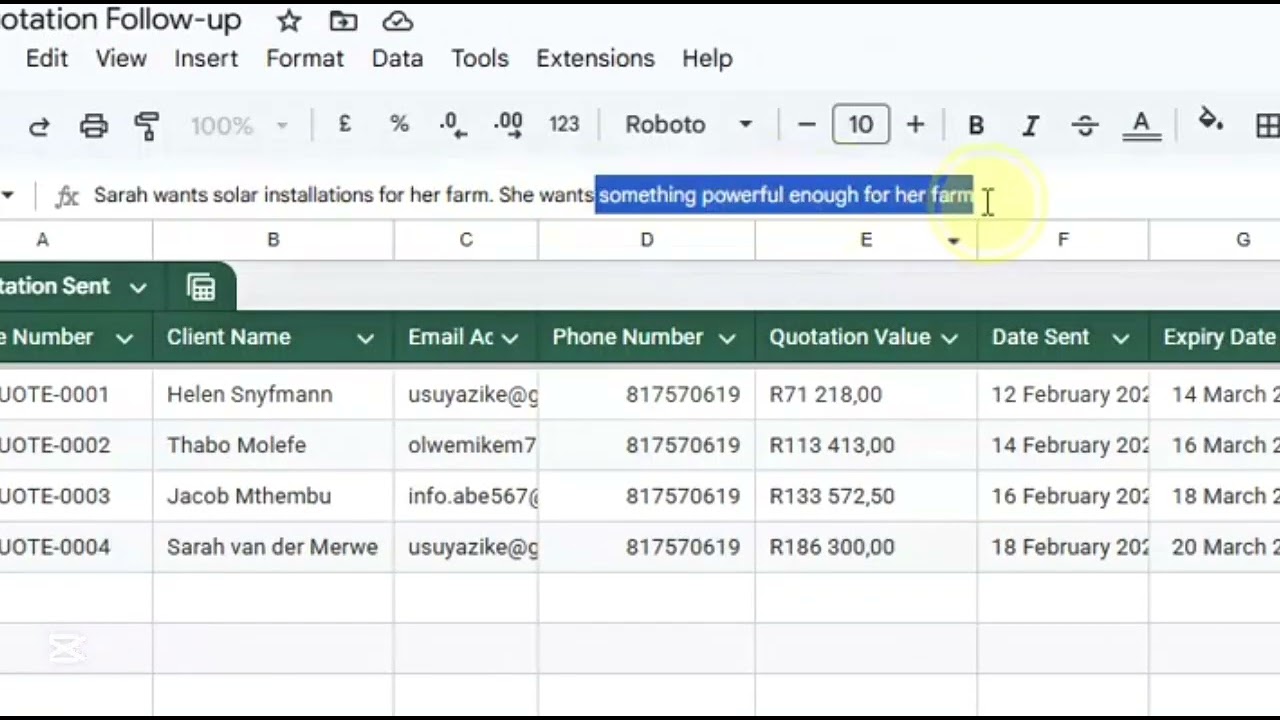Toggle bold formatting

click(x=976, y=125)
